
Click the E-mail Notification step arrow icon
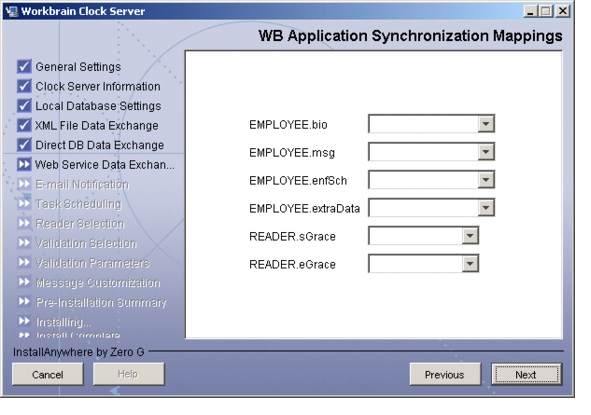click(x=24, y=184)
